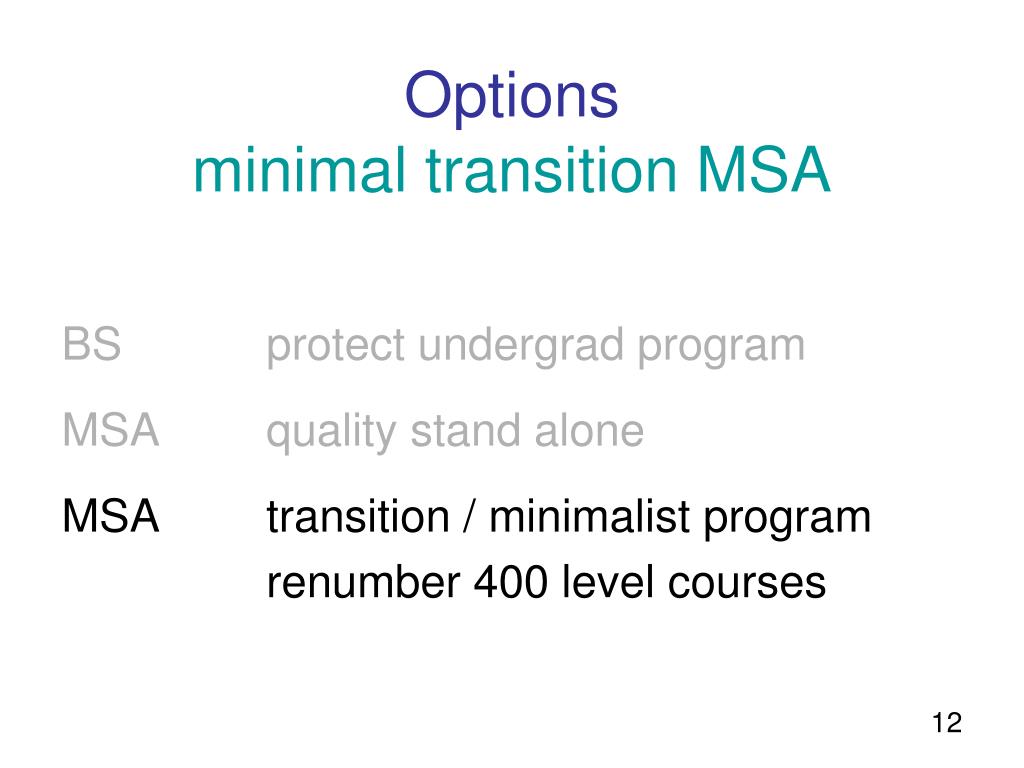Click slide number 12

point(946,723)
